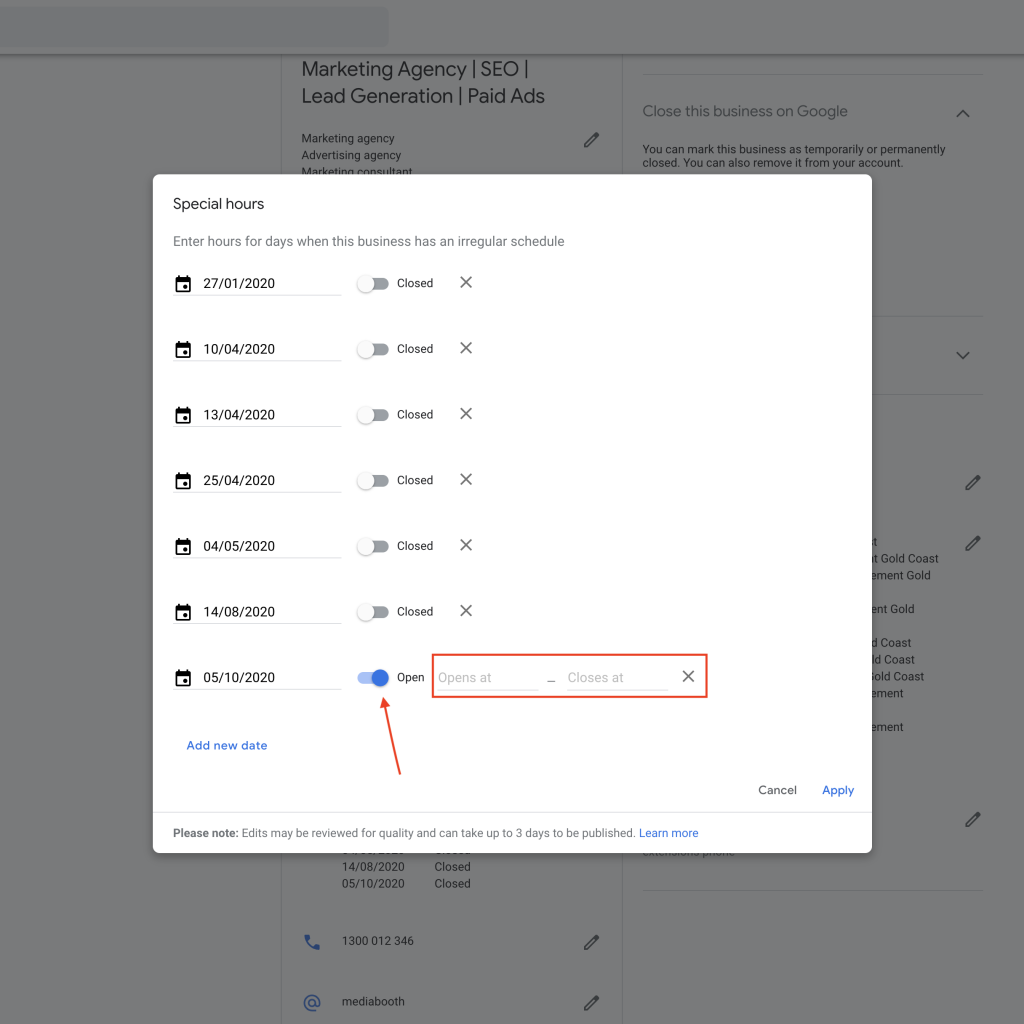Set 05/10/2020 back to Closed
Screen dimensions: 1024x1024
372,677
